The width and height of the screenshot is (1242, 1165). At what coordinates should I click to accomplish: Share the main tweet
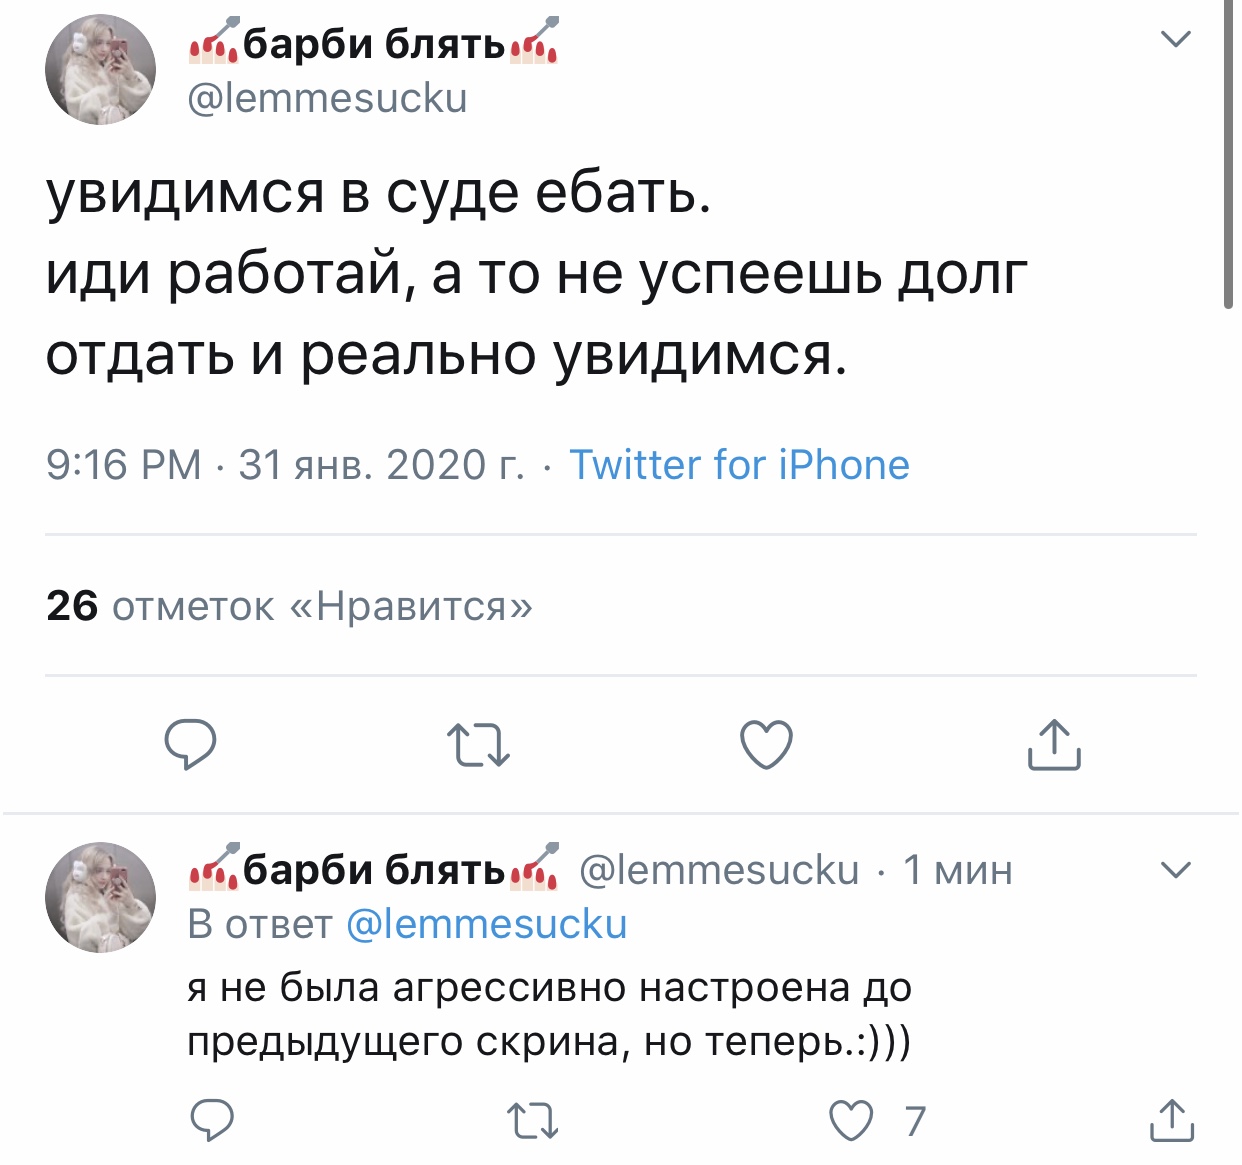click(1054, 745)
